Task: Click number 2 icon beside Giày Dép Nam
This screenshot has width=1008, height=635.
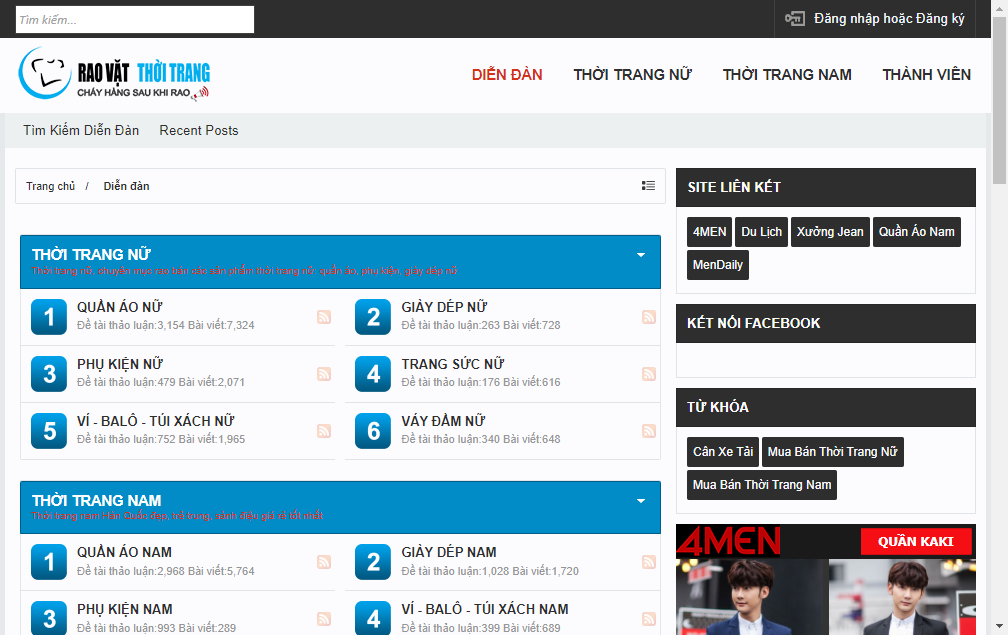Action: [373, 562]
